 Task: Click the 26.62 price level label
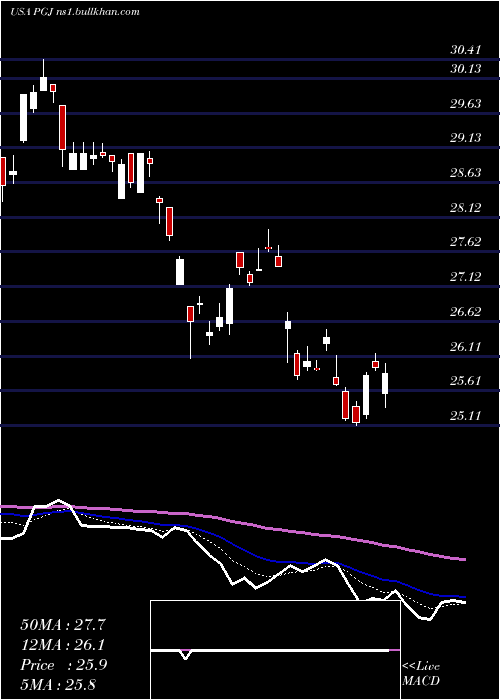coord(466,312)
